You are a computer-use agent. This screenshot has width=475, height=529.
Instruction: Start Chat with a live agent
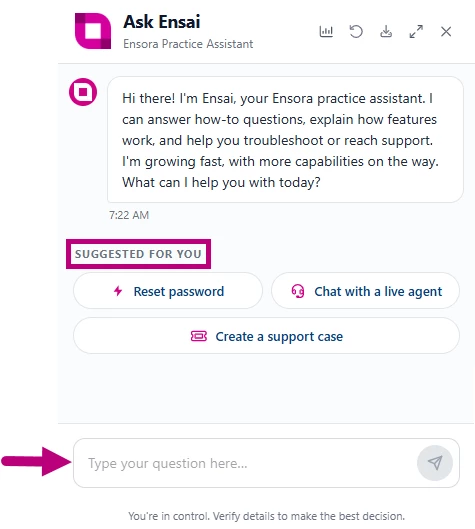click(x=365, y=291)
